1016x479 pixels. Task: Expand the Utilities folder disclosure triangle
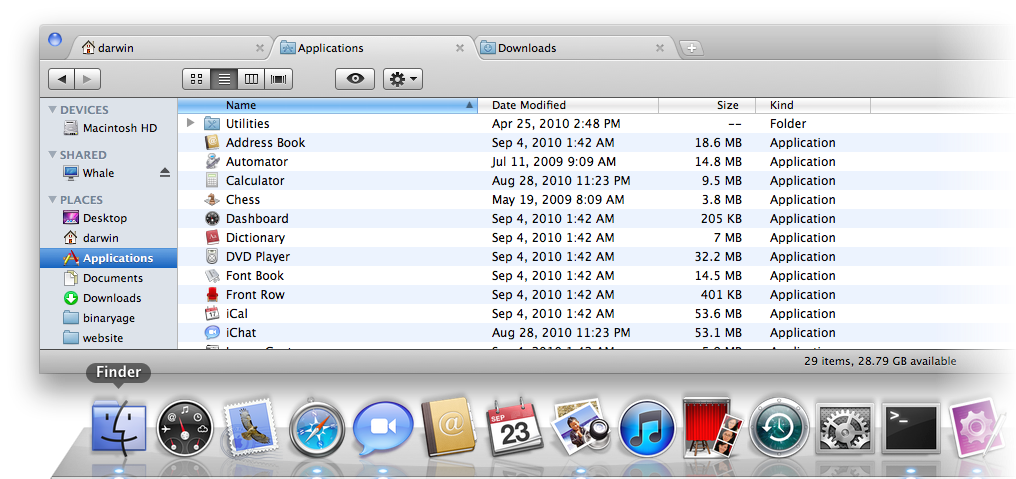pos(190,123)
